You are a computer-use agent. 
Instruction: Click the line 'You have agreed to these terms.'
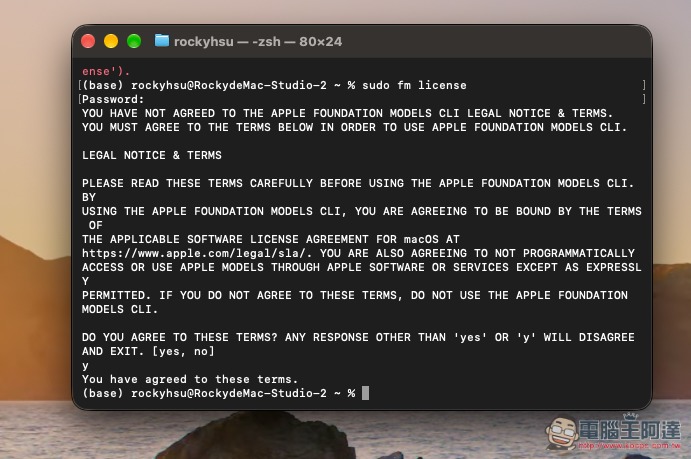pyautogui.click(x=190, y=379)
